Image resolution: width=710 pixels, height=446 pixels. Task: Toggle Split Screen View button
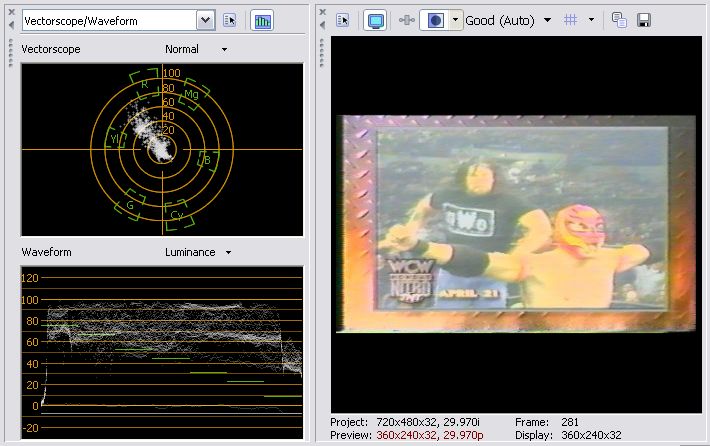[x=435, y=20]
